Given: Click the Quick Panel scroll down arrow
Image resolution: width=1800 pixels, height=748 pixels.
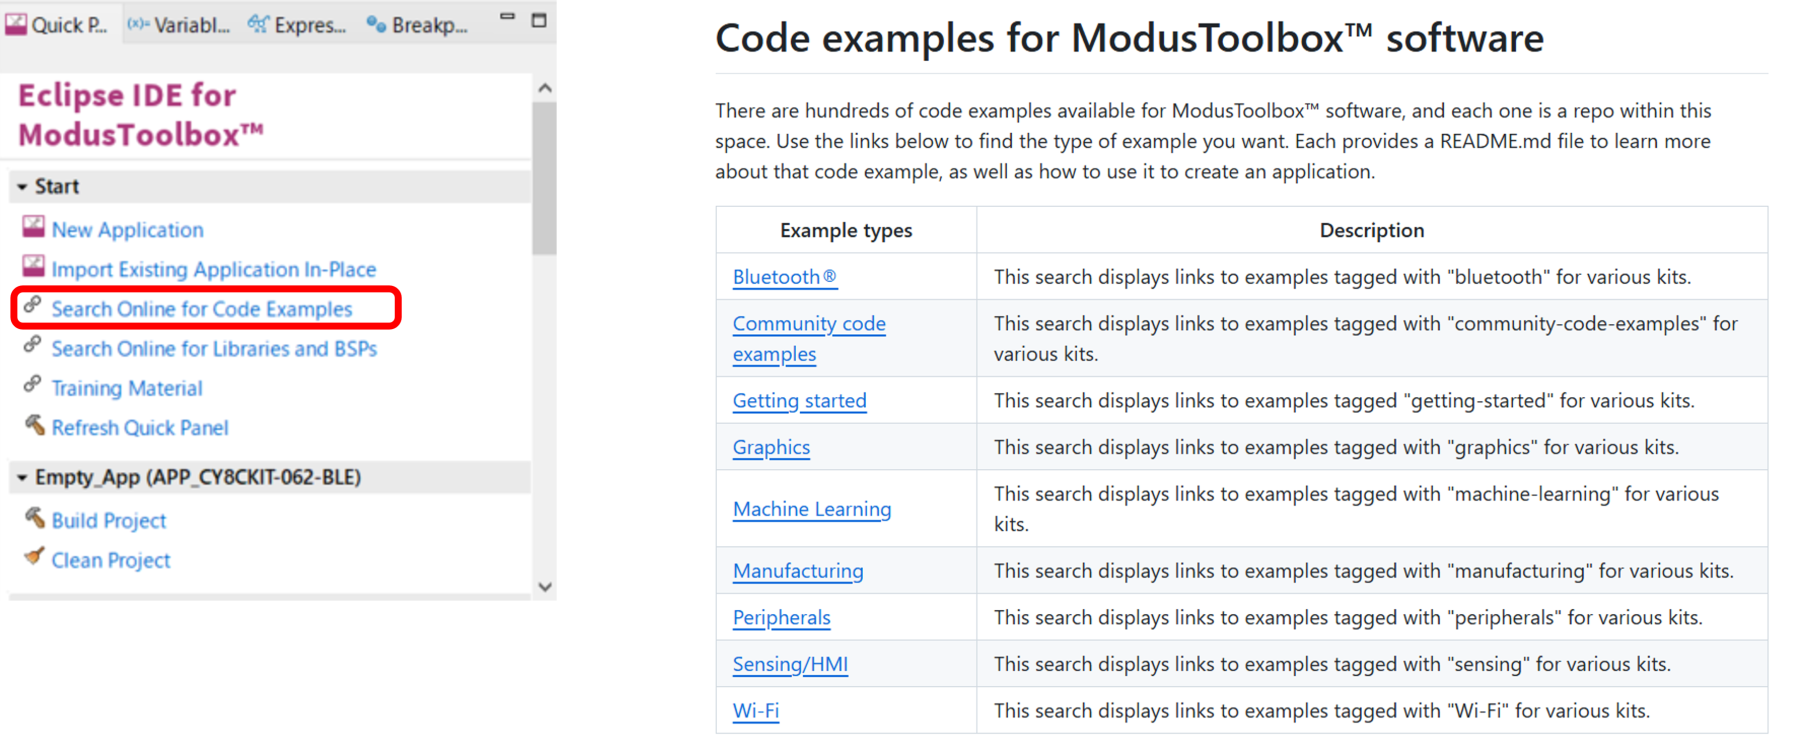Looking at the screenshot, I should click(545, 587).
